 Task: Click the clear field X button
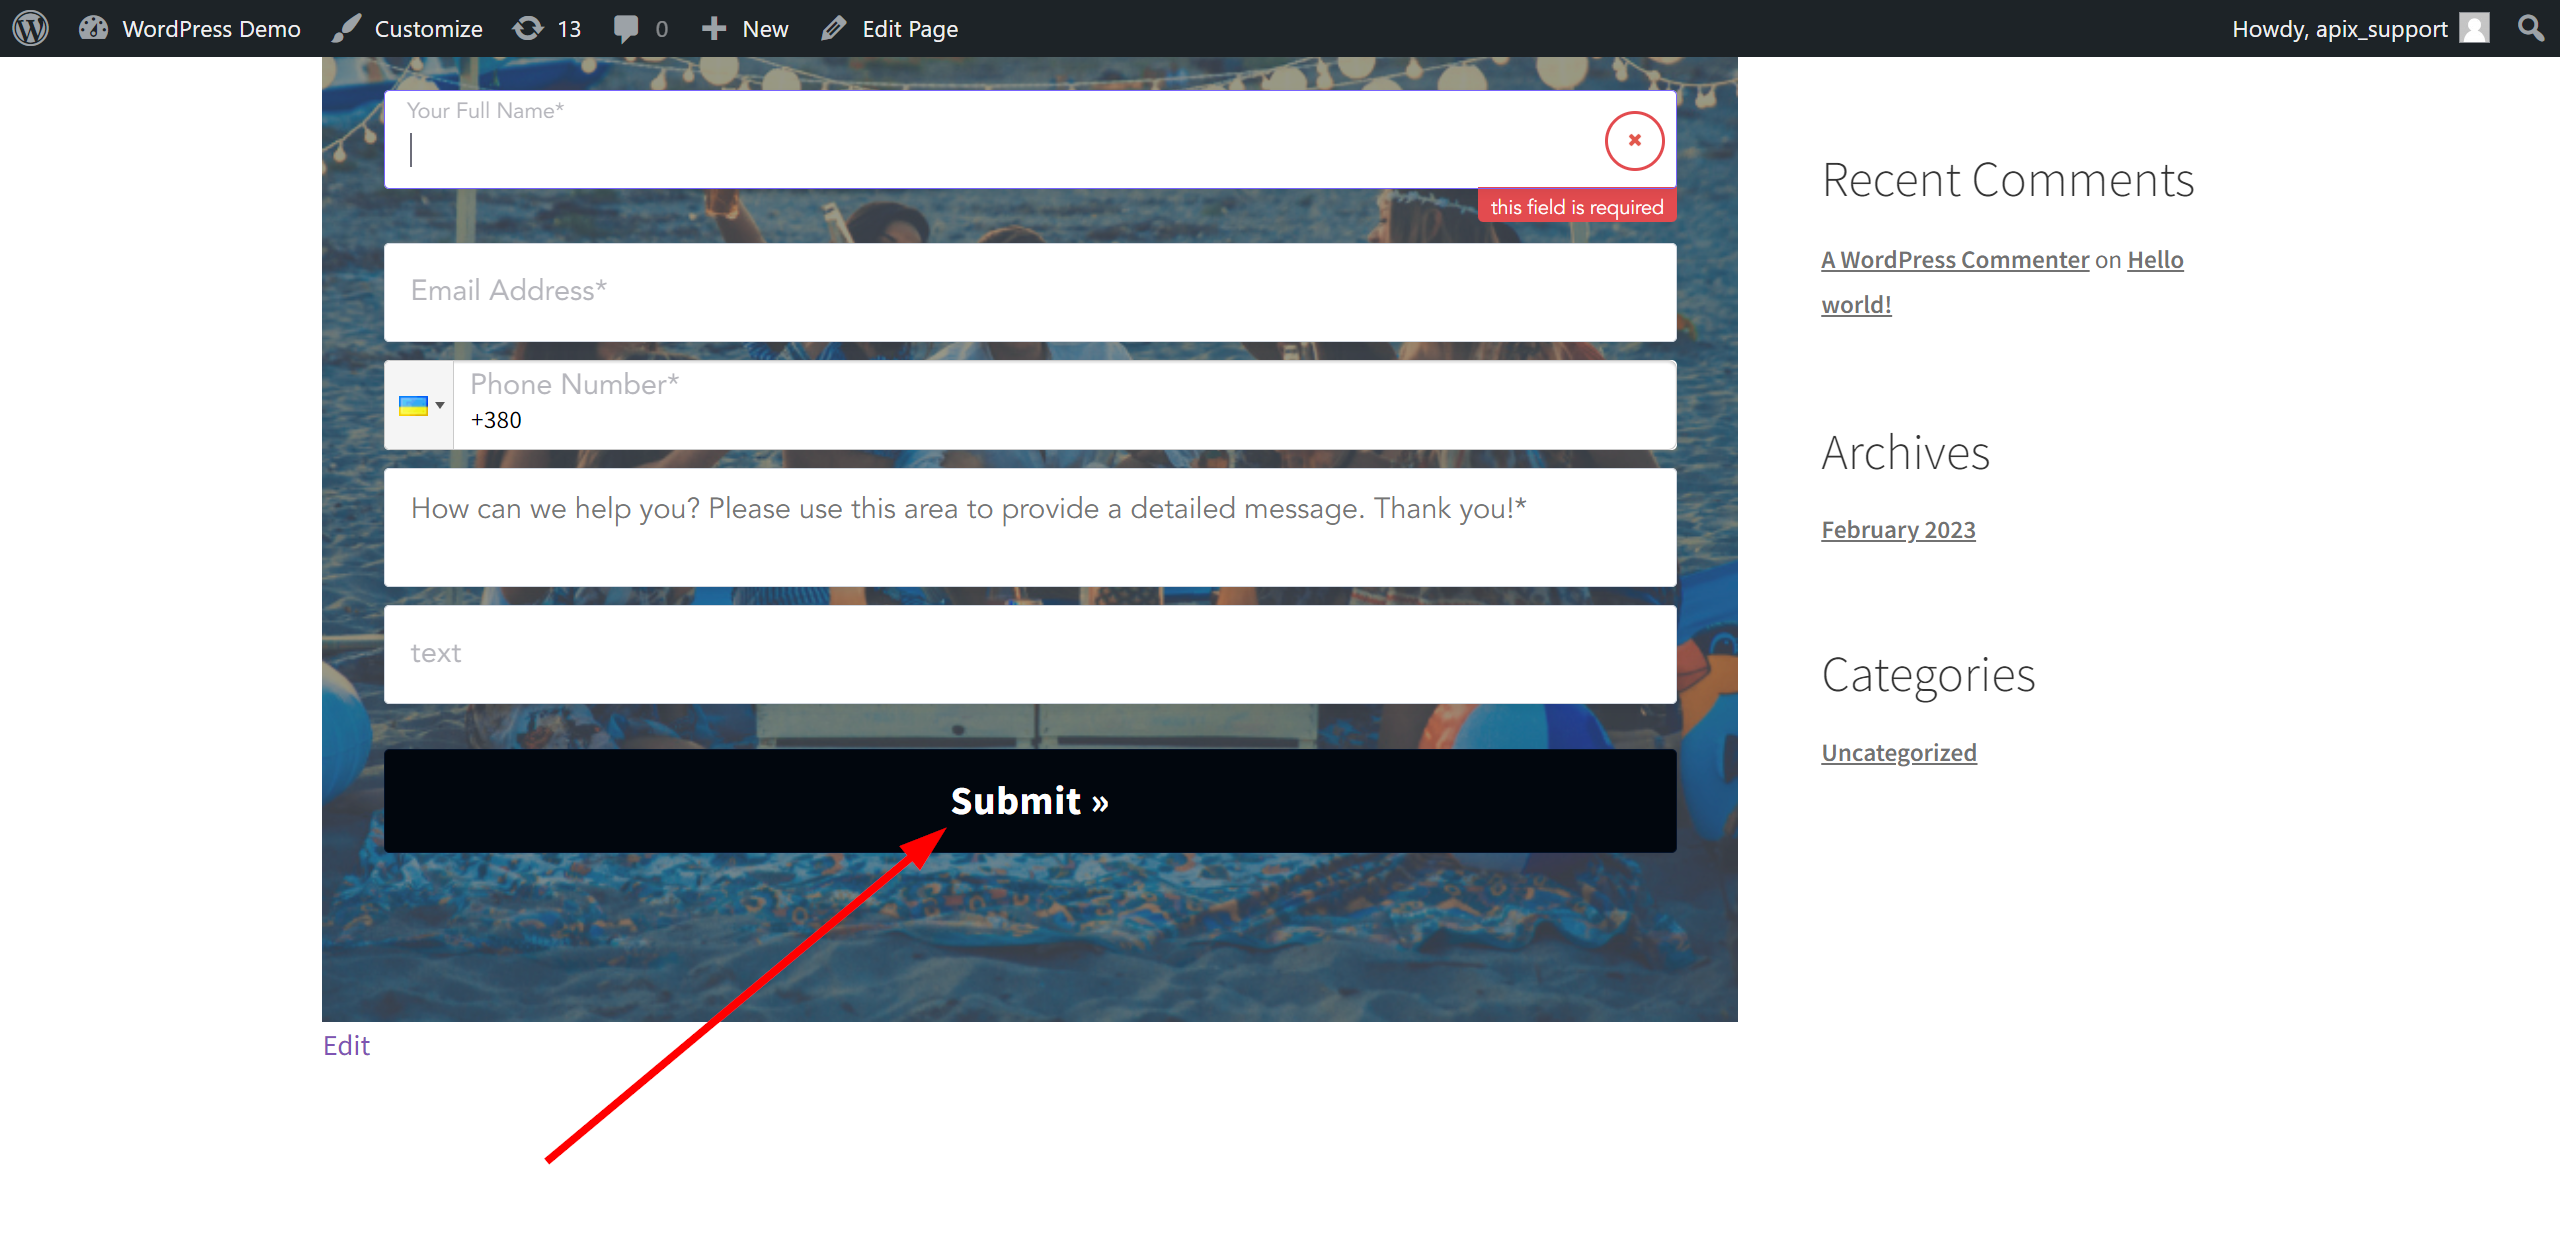pos(1634,140)
